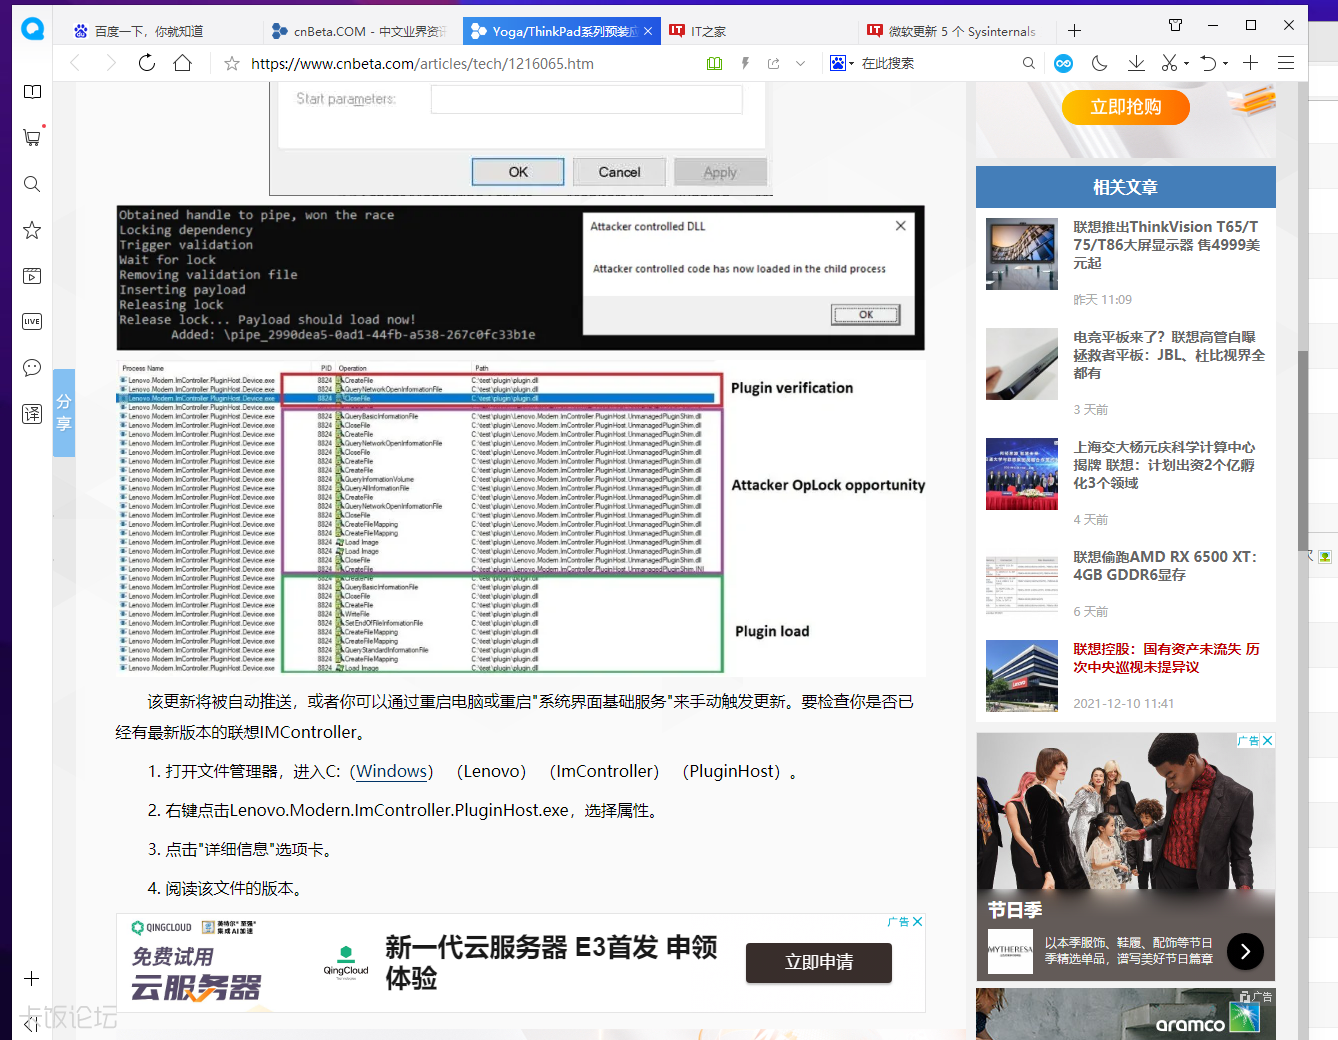This screenshot has height=1040, width=1338.
Task: Open the Windows hyperlink in step 1
Action: (392, 771)
